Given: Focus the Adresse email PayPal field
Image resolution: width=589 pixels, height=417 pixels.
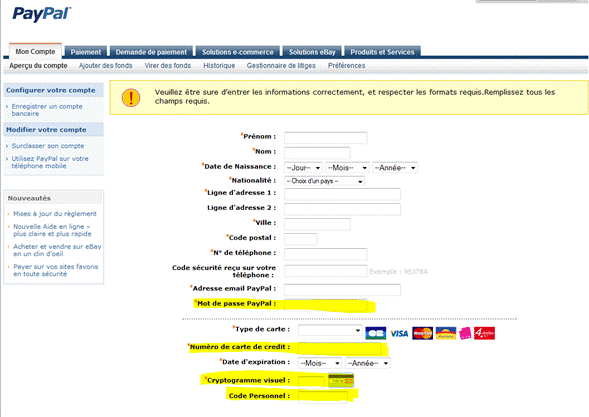Looking at the screenshot, I should (342, 290).
